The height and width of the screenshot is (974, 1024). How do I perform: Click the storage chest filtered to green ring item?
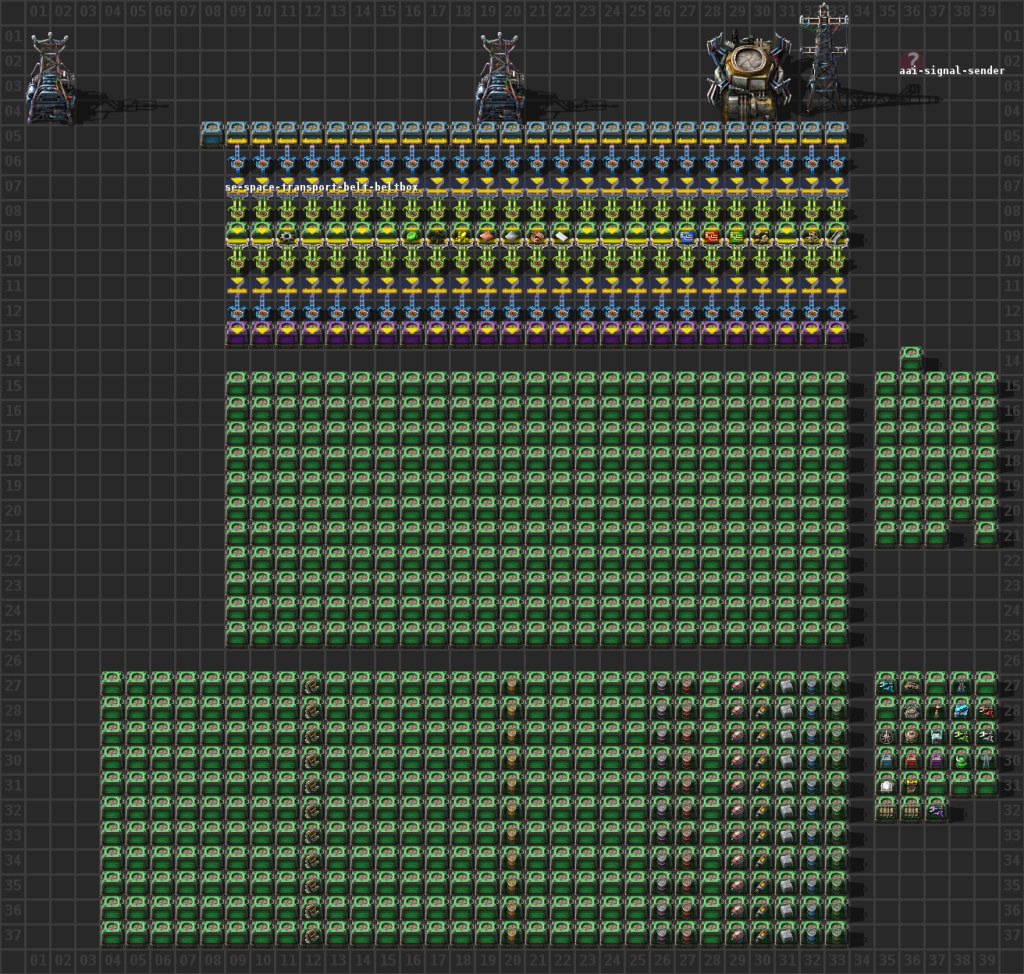(x=961, y=760)
